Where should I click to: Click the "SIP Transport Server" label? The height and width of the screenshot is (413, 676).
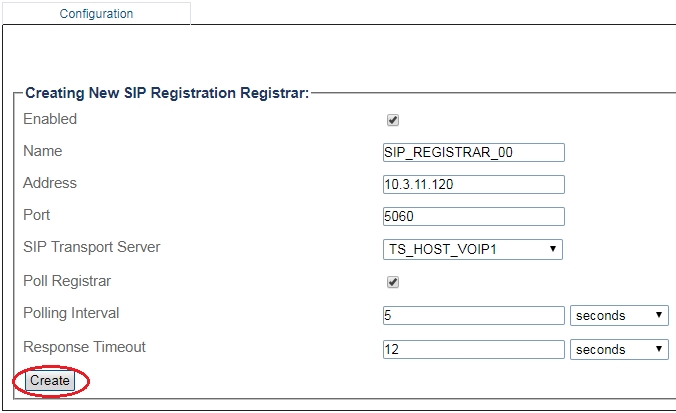(x=91, y=247)
